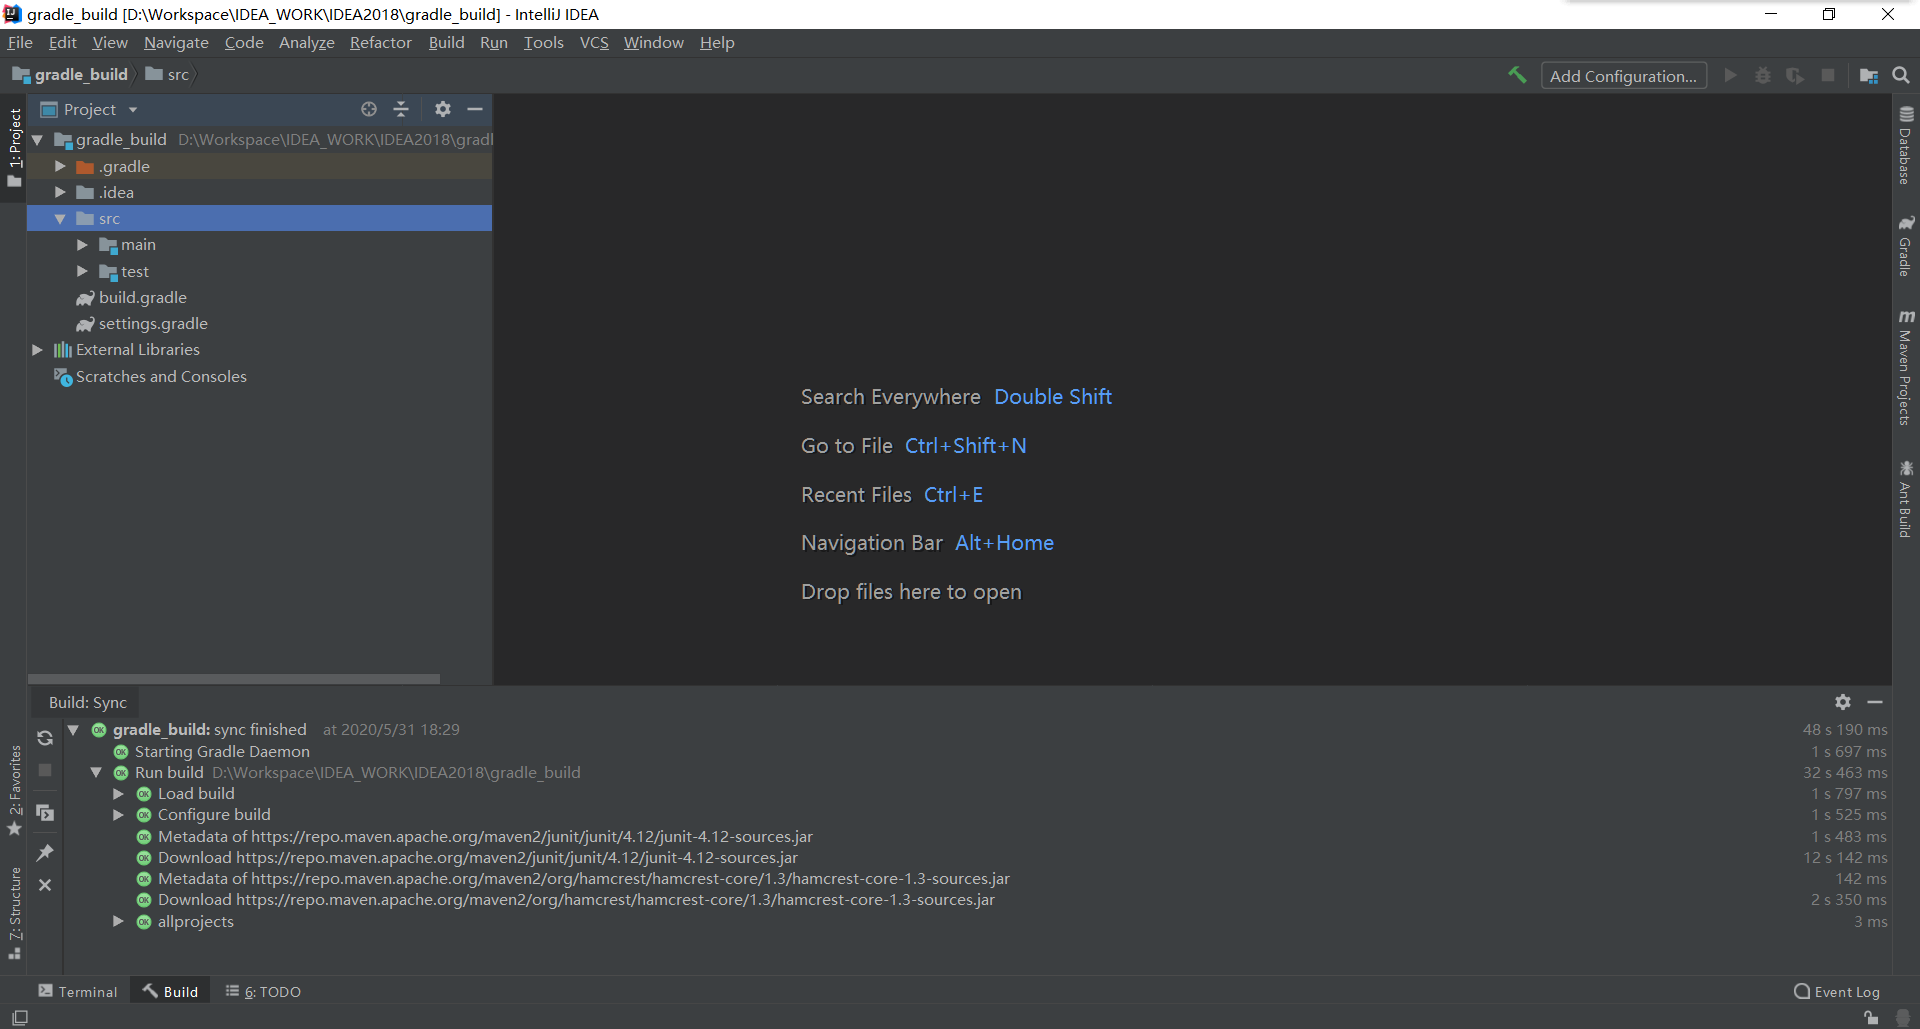The height and width of the screenshot is (1029, 1920).
Task: Click Add Configuration button
Action: (1624, 75)
